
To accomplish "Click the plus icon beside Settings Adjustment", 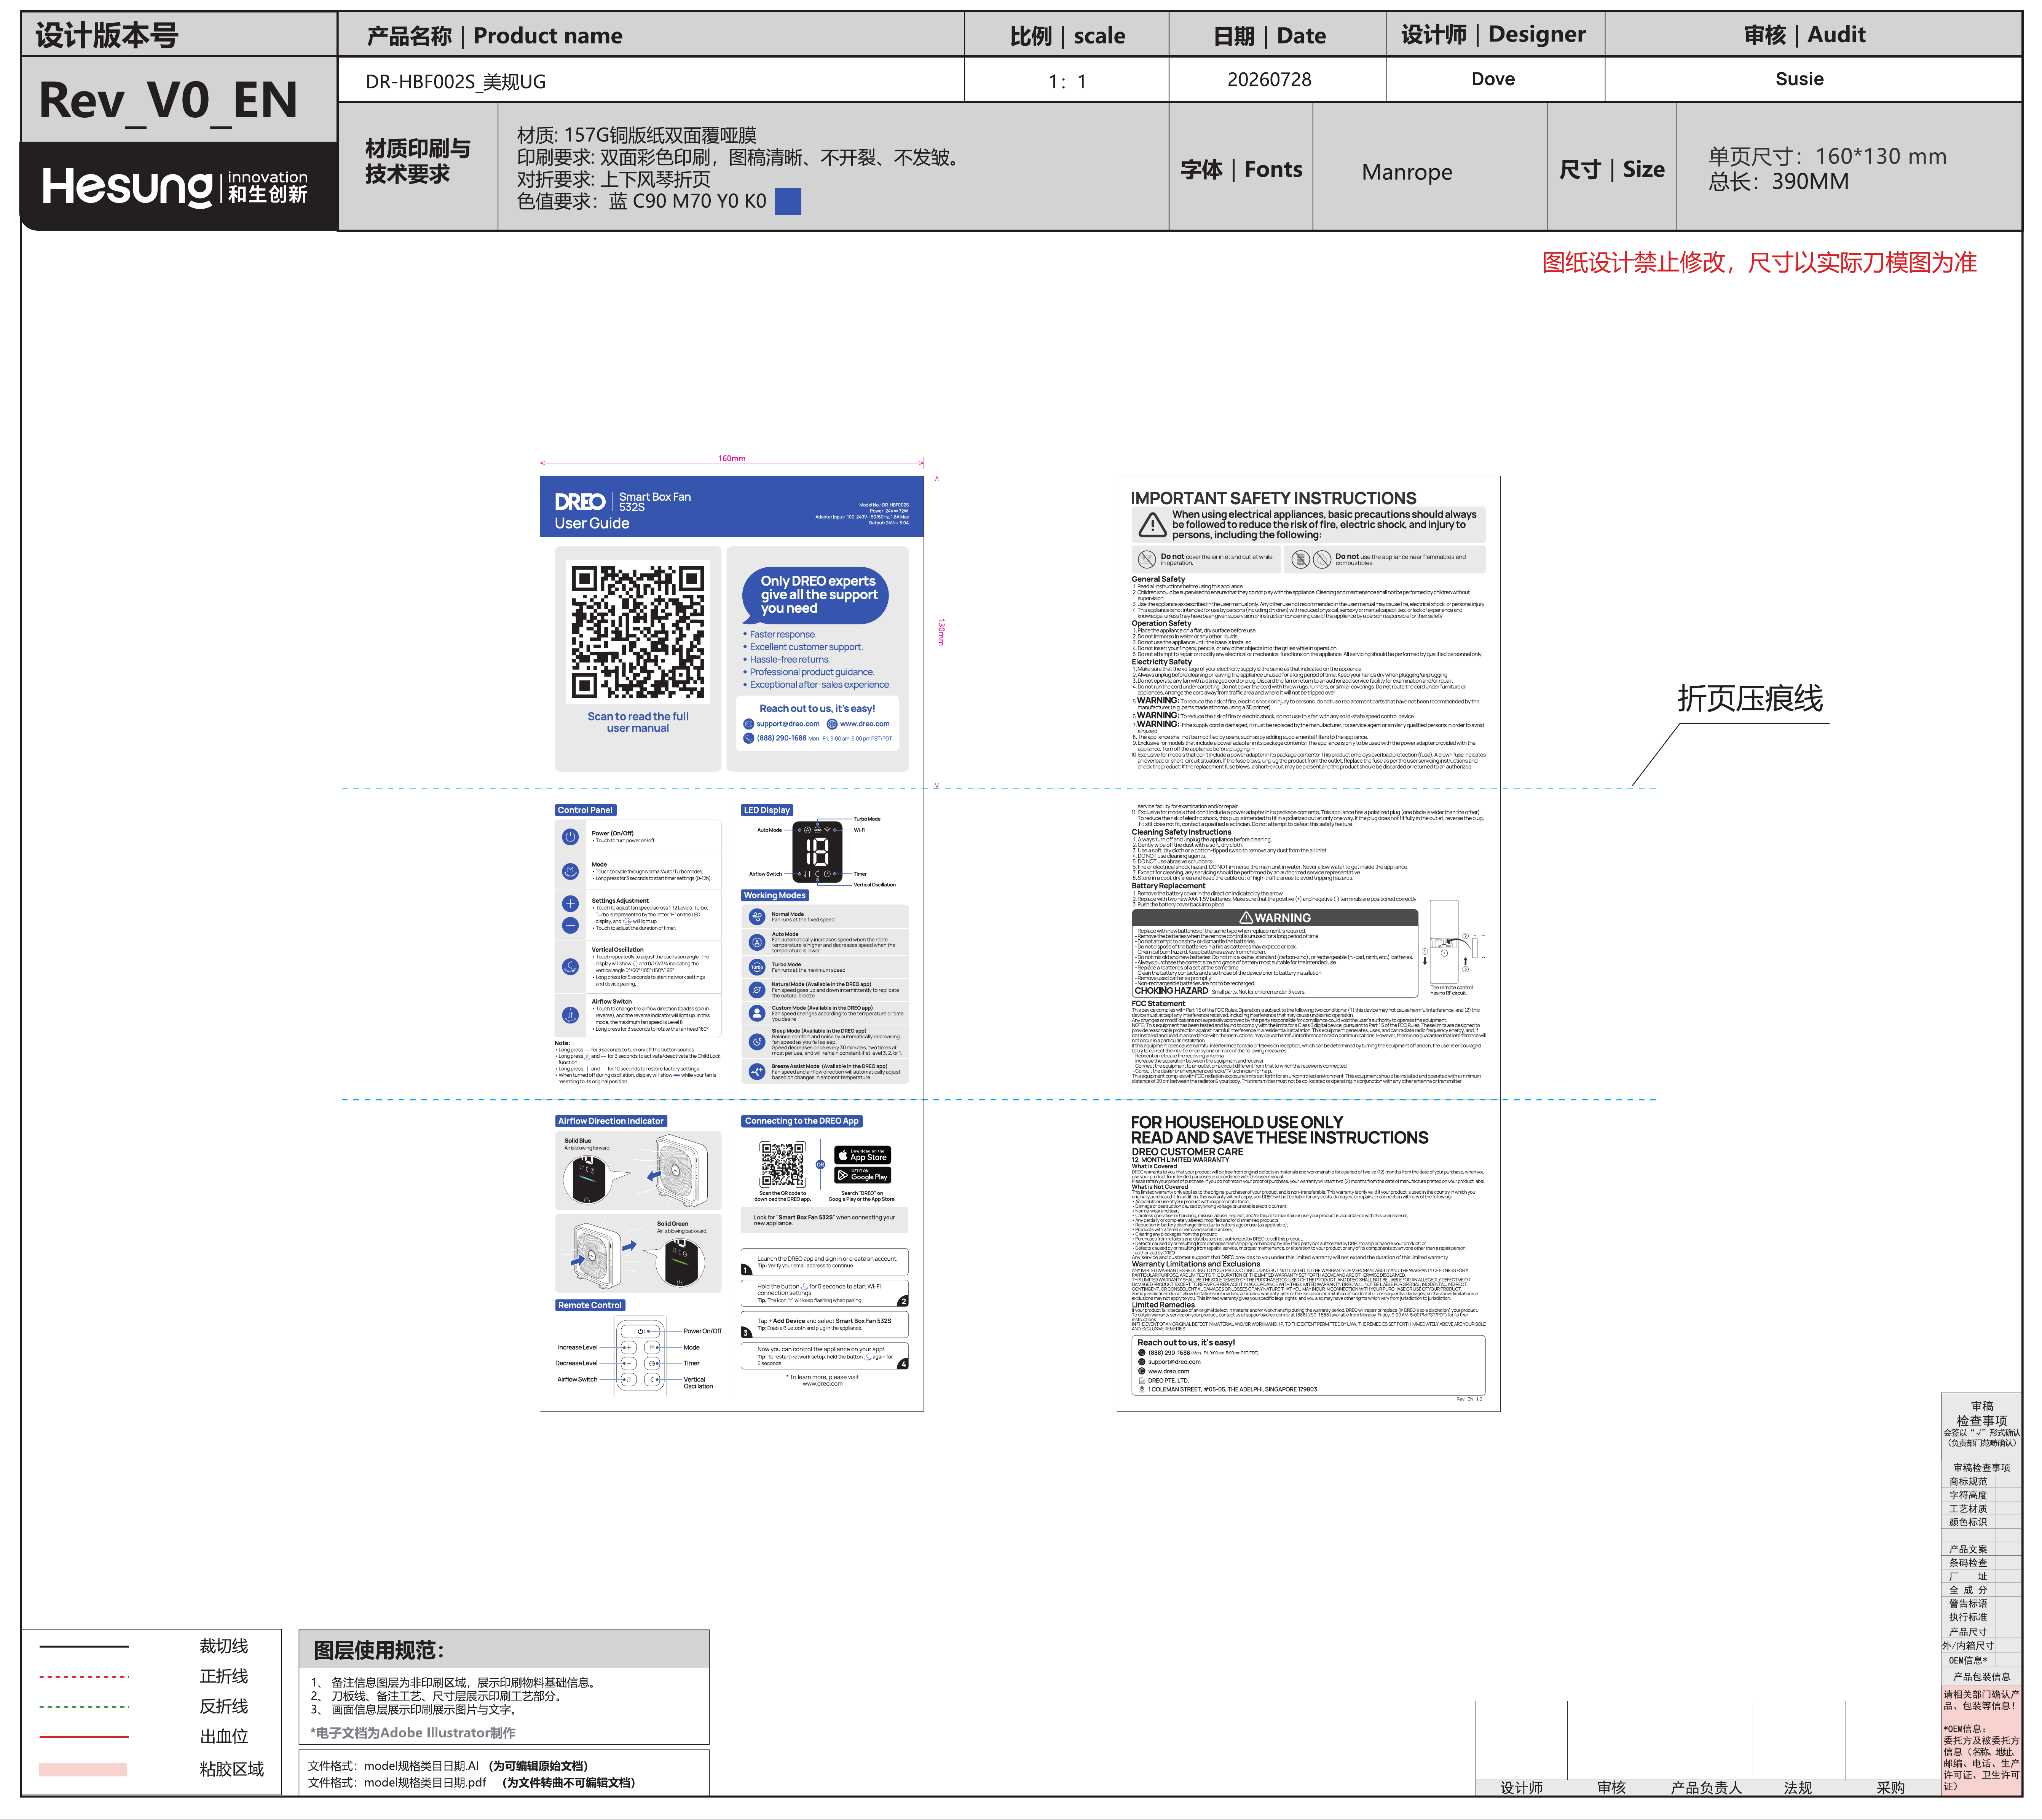I will point(570,903).
